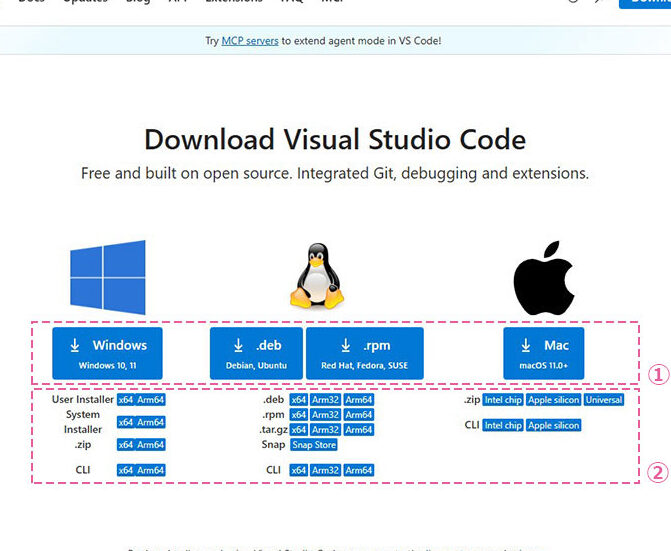Choose x64 for Linux .tar.gz archive
The image size is (671, 551).
(298, 430)
